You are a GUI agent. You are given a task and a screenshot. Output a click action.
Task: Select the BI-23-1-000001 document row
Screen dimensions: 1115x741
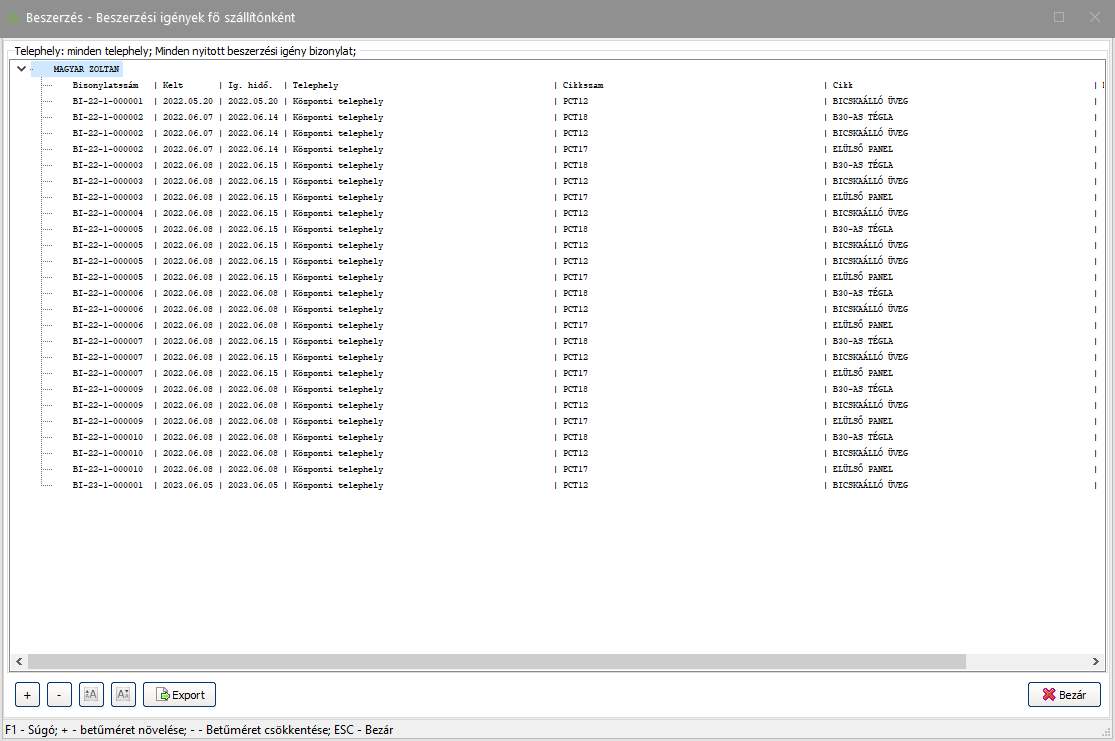(x=108, y=485)
